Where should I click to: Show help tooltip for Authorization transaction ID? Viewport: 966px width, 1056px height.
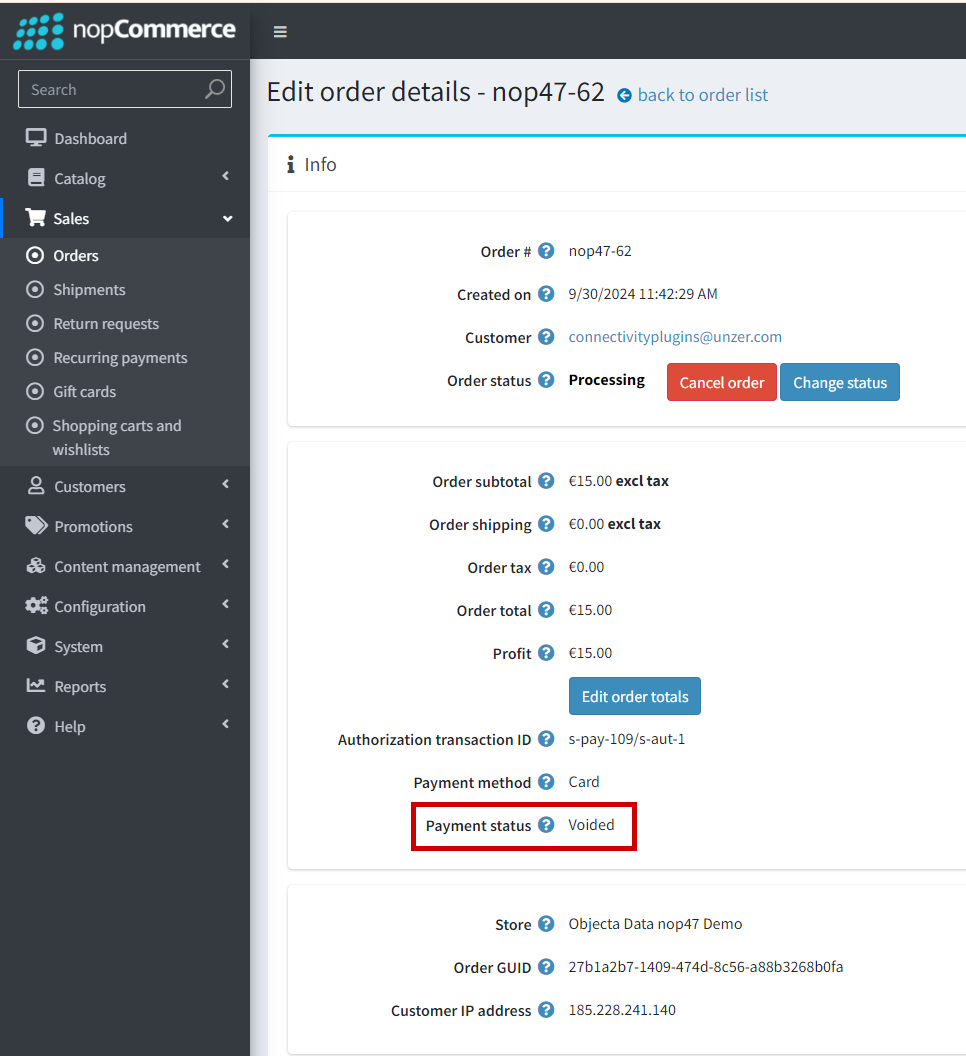(546, 739)
